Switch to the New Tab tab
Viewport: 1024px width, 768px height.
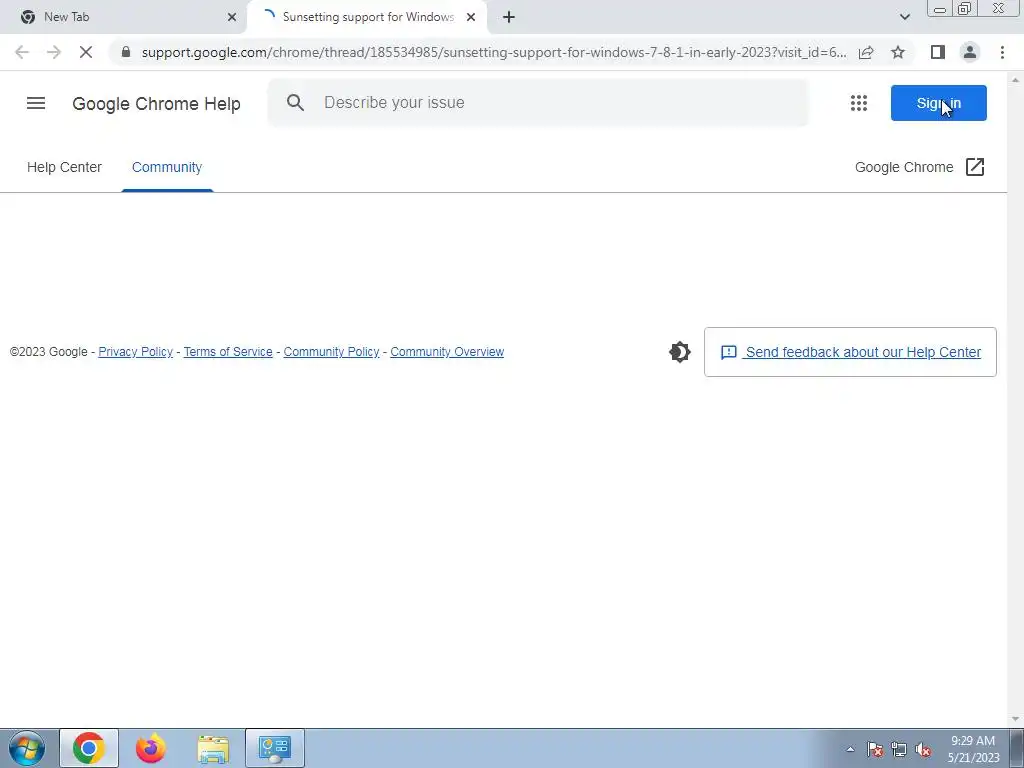point(121,17)
